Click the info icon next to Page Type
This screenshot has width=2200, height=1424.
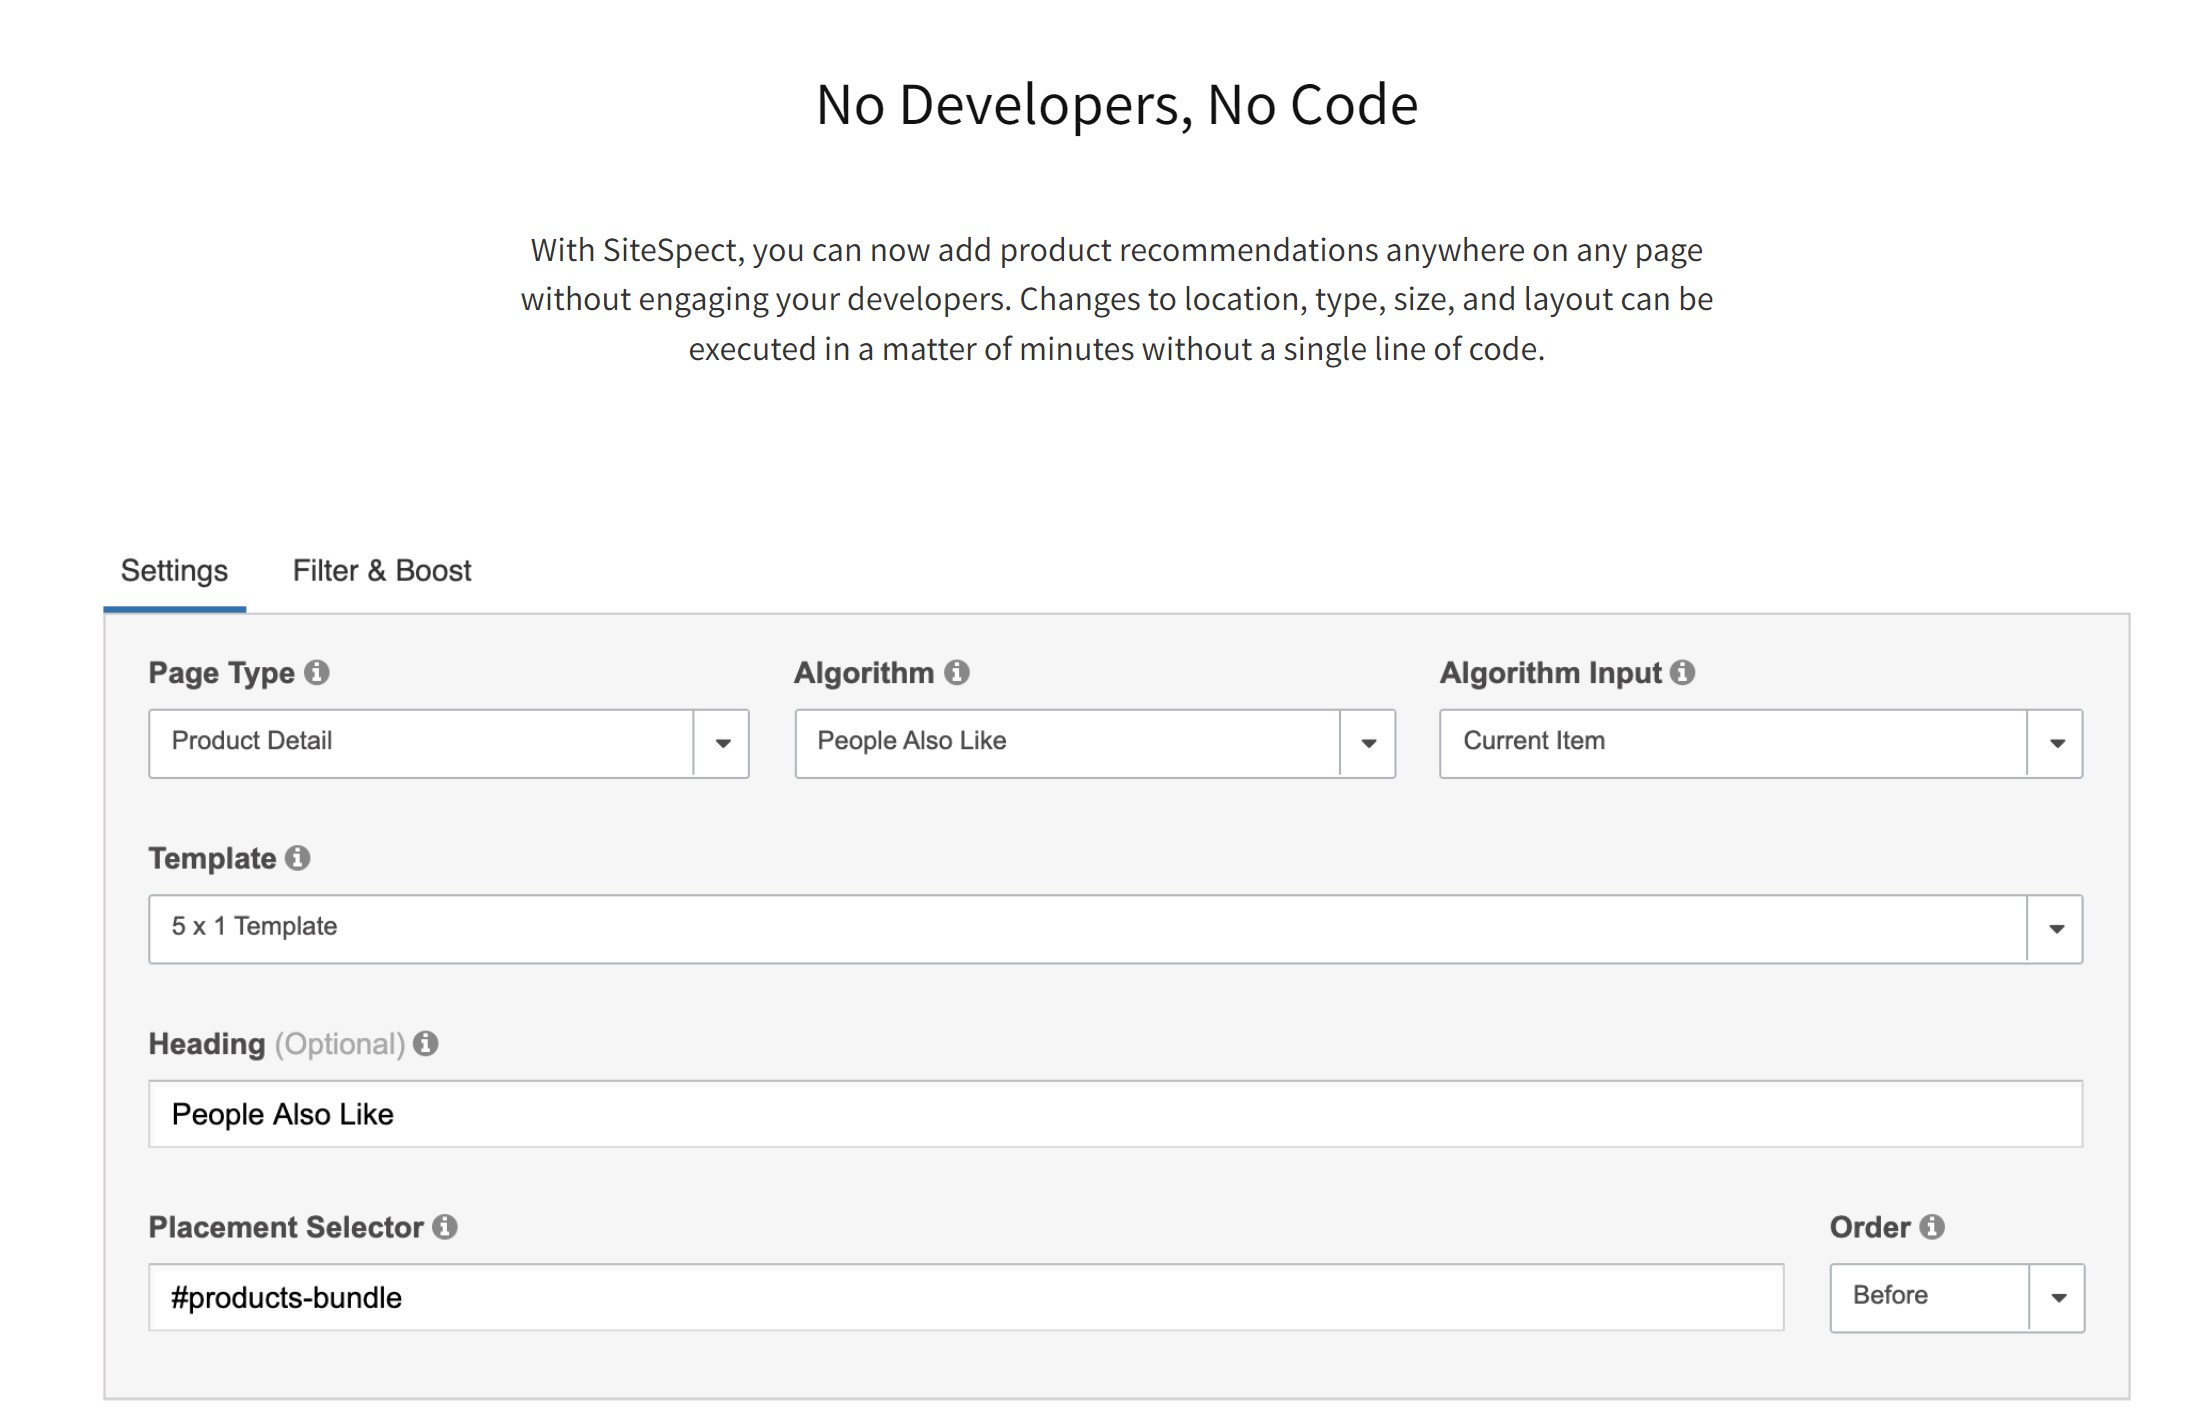pyautogui.click(x=320, y=673)
